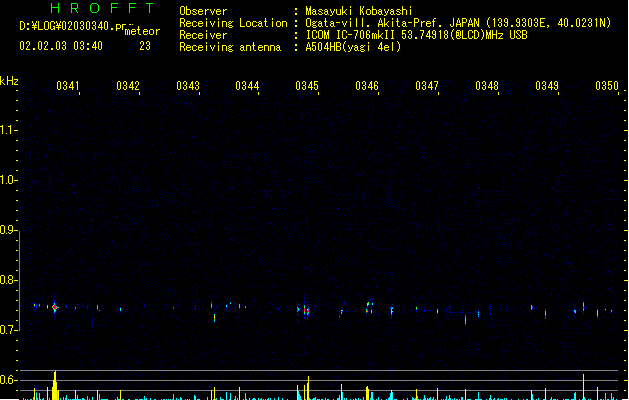The width and height of the screenshot is (629, 400).
Task: Click the 0.7 frequency axis label
Action: coord(8,330)
